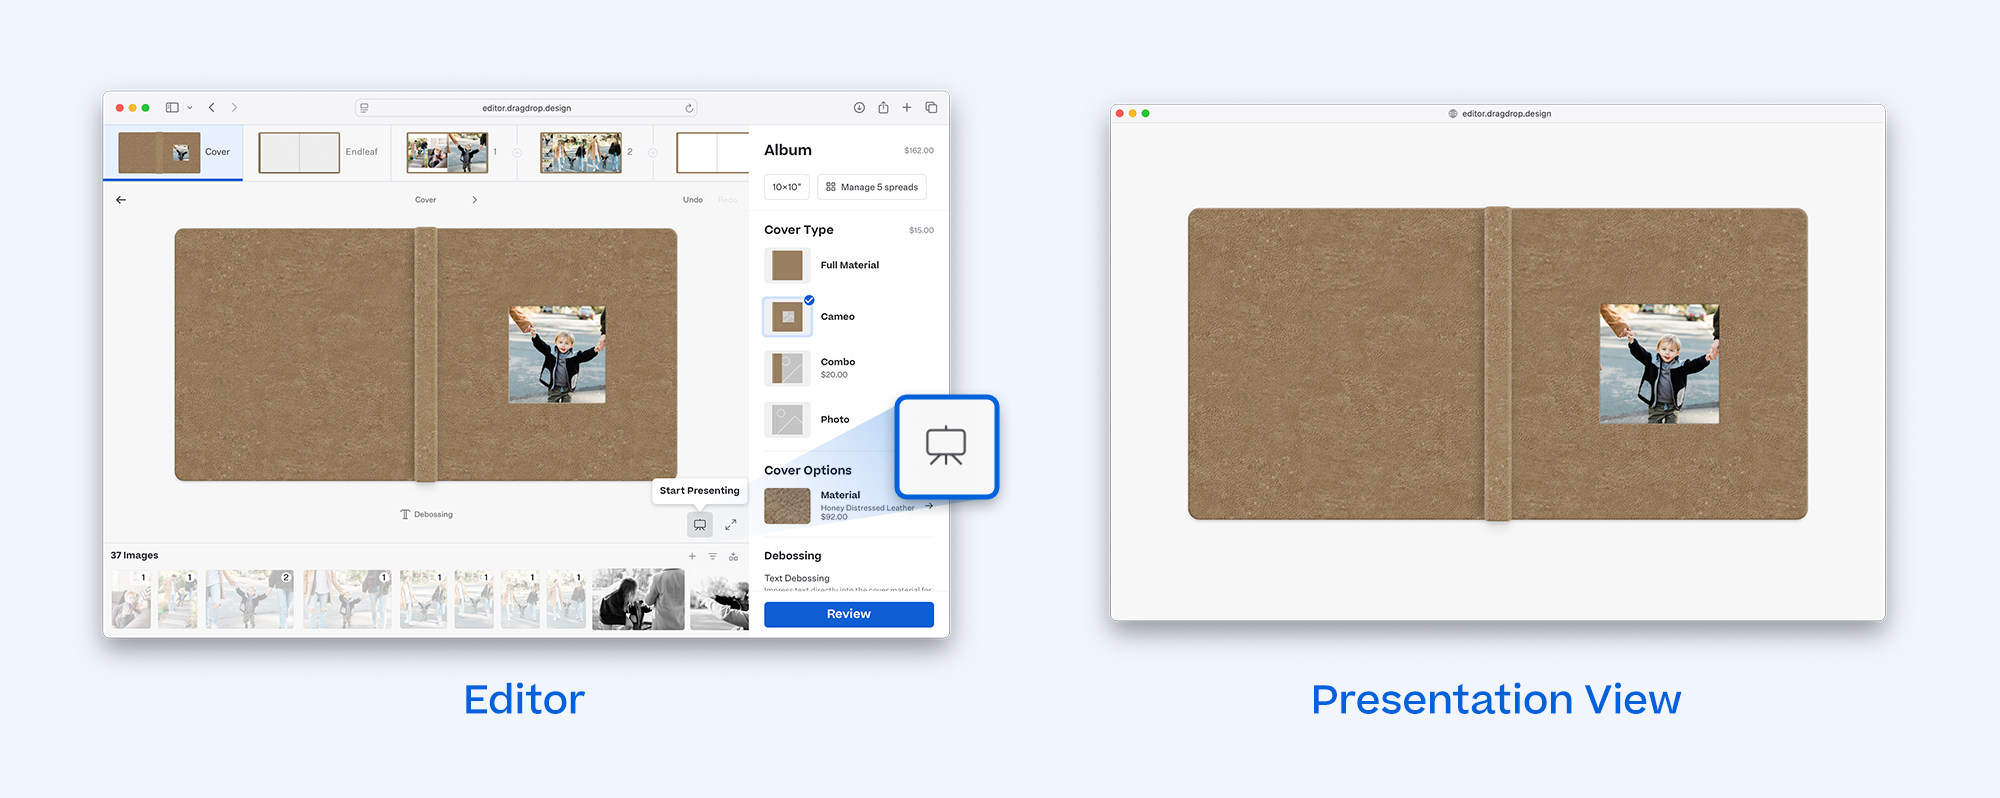Viewport: 2000px width, 798px height.
Task: Switch to the Endleaf spread tab
Action: (x=317, y=152)
